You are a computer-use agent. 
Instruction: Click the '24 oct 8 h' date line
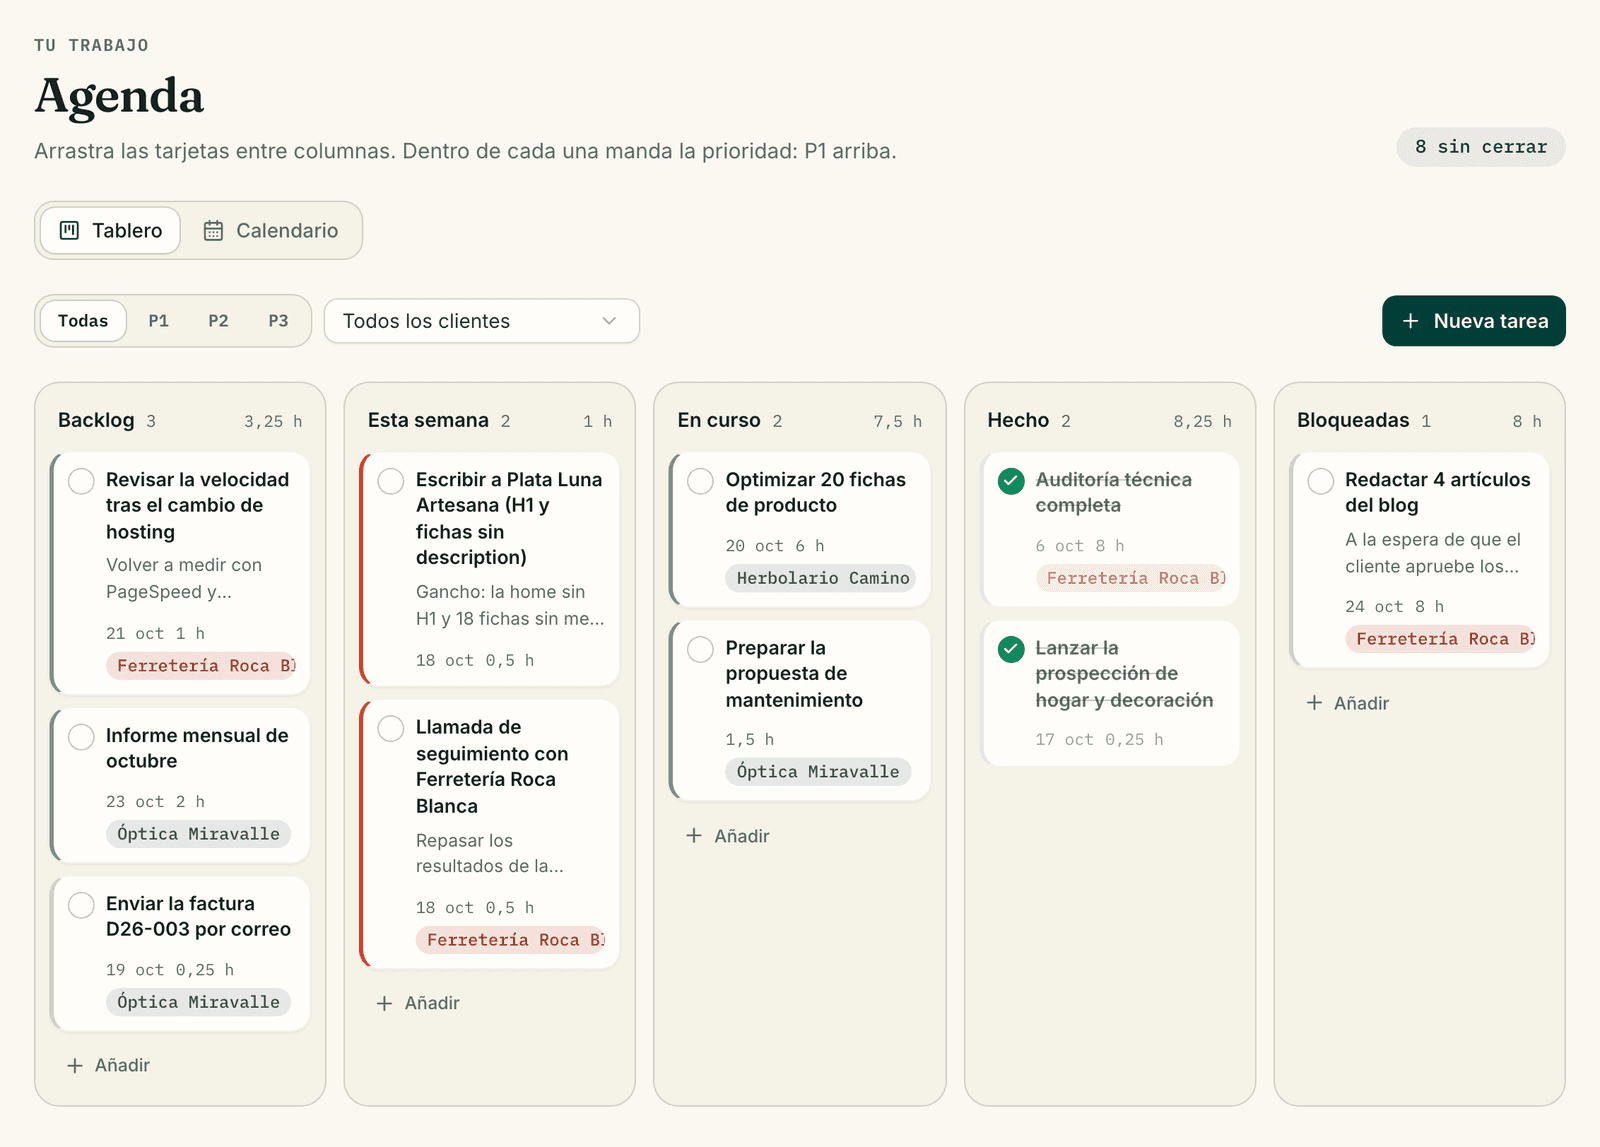click(x=1394, y=607)
